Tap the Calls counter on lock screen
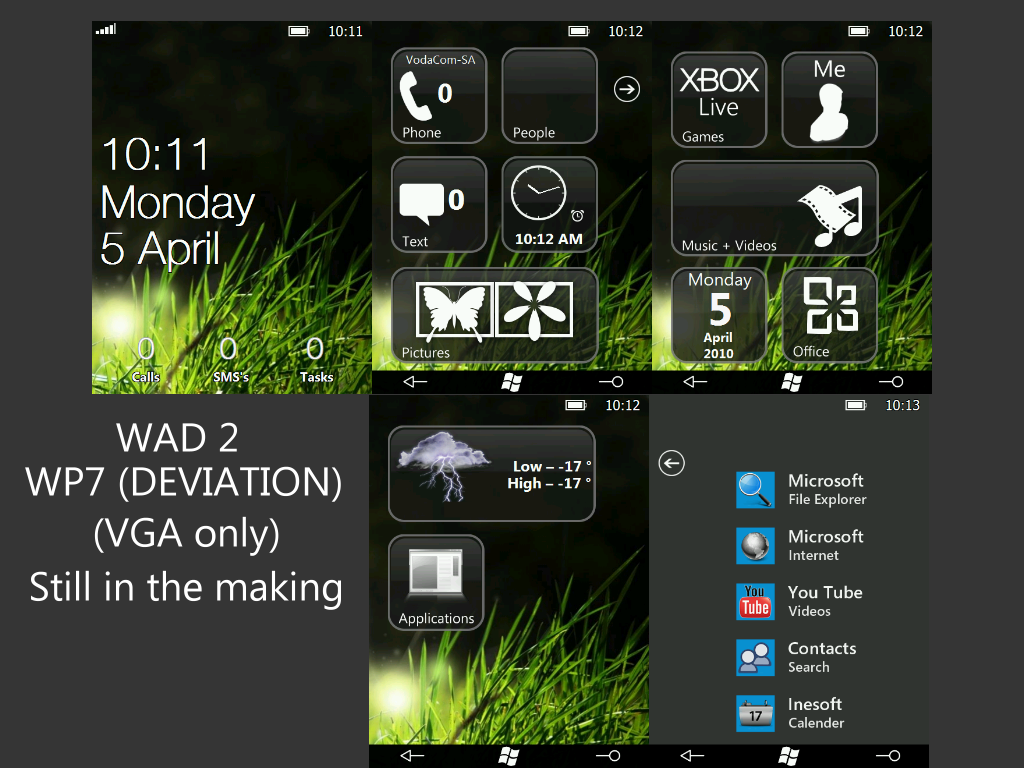Image resolution: width=1024 pixels, height=768 pixels. (x=146, y=359)
